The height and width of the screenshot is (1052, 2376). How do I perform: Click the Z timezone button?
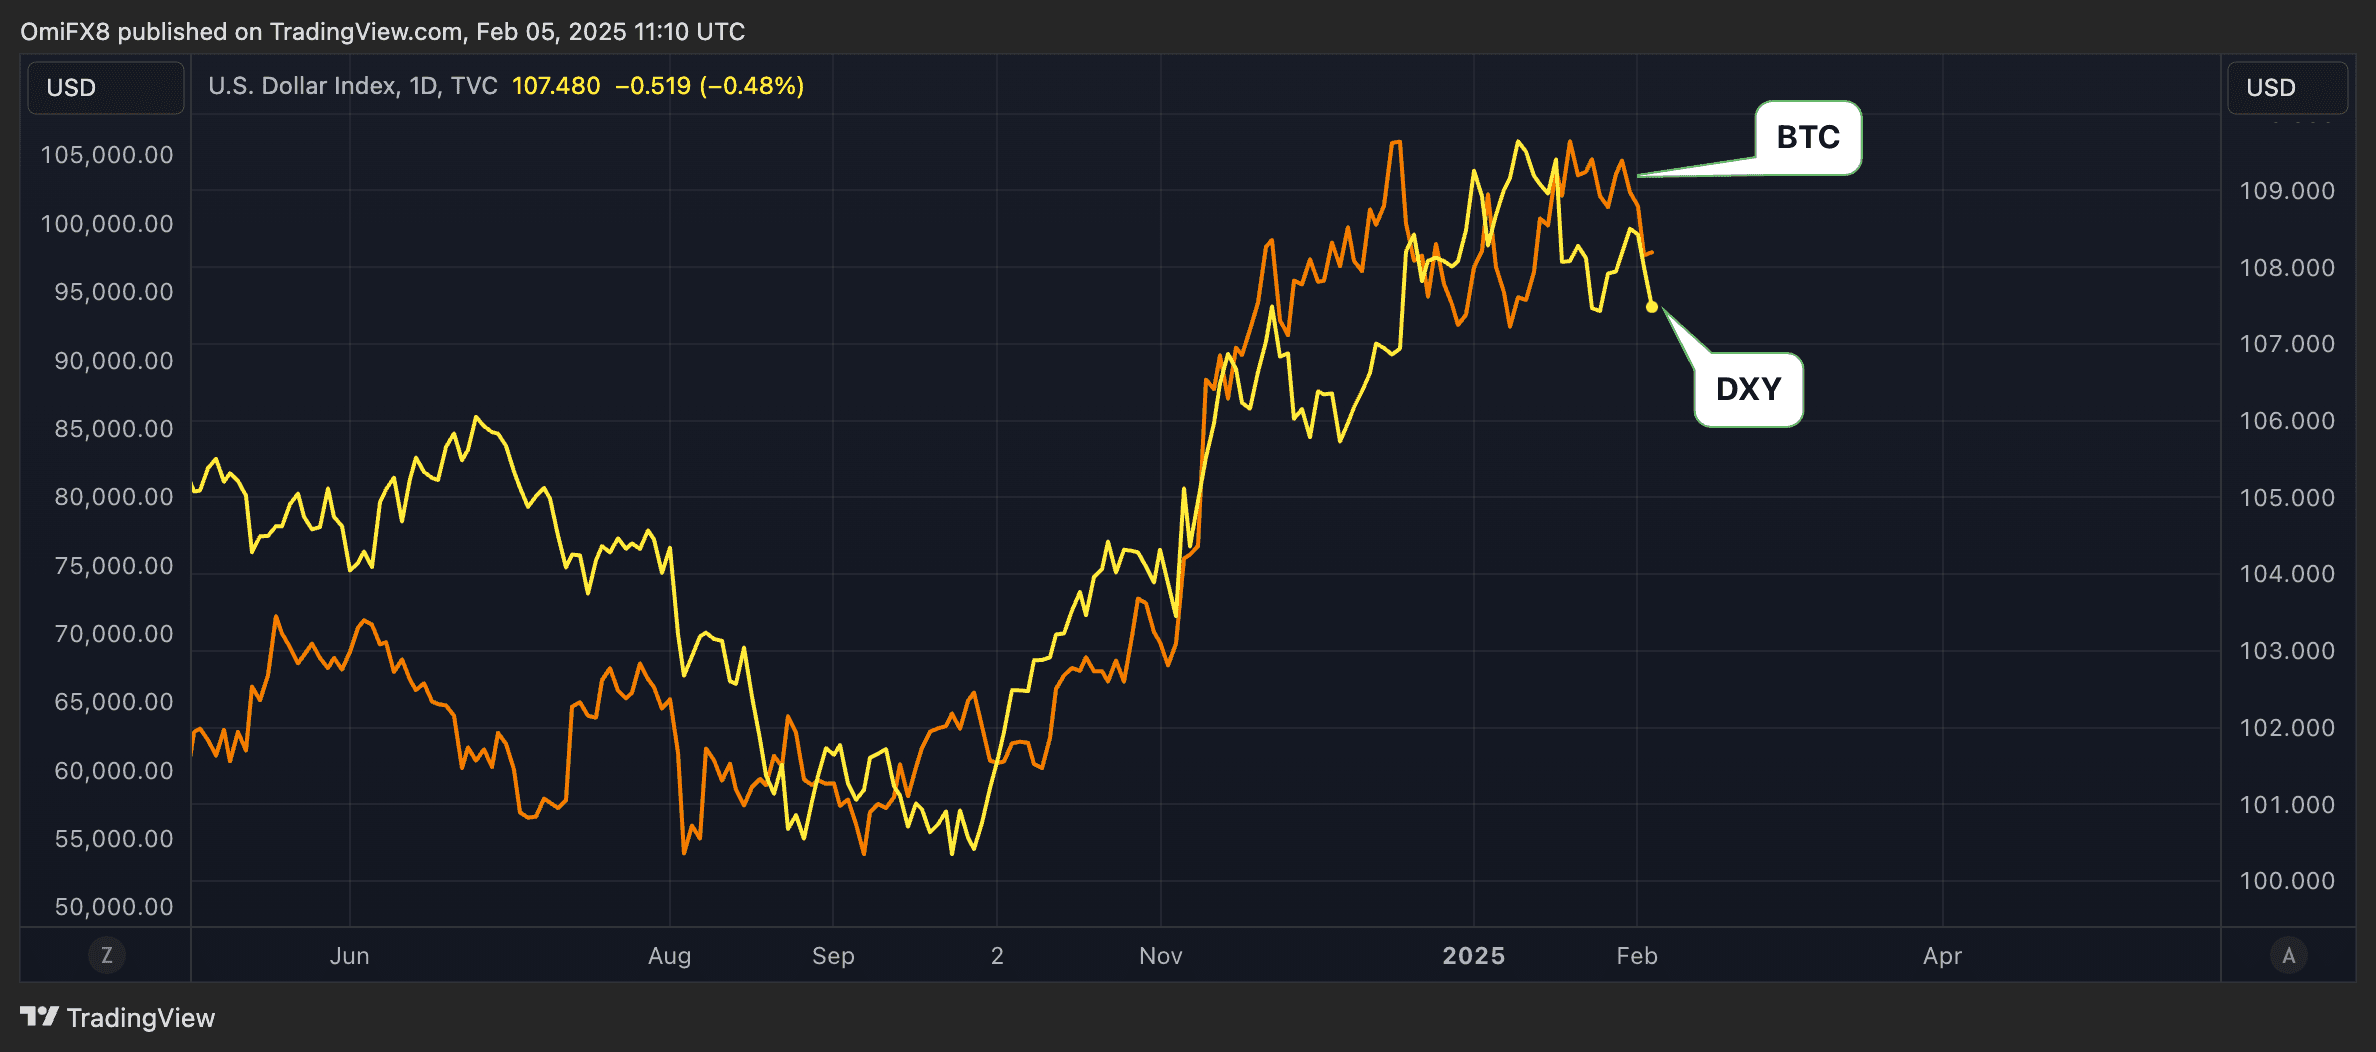pyautogui.click(x=107, y=955)
